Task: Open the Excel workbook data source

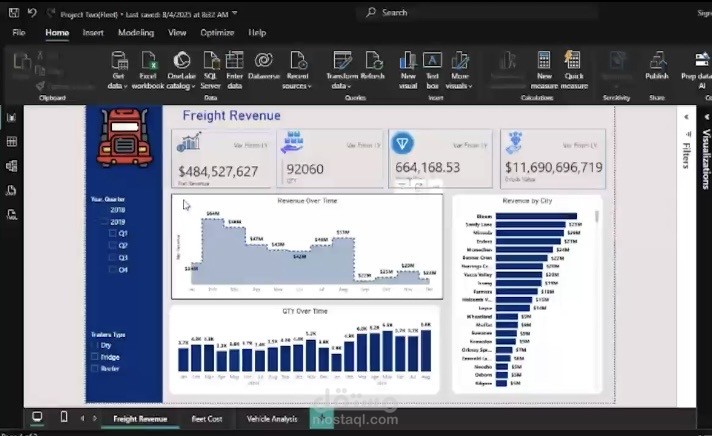Action: click(x=148, y=71)
